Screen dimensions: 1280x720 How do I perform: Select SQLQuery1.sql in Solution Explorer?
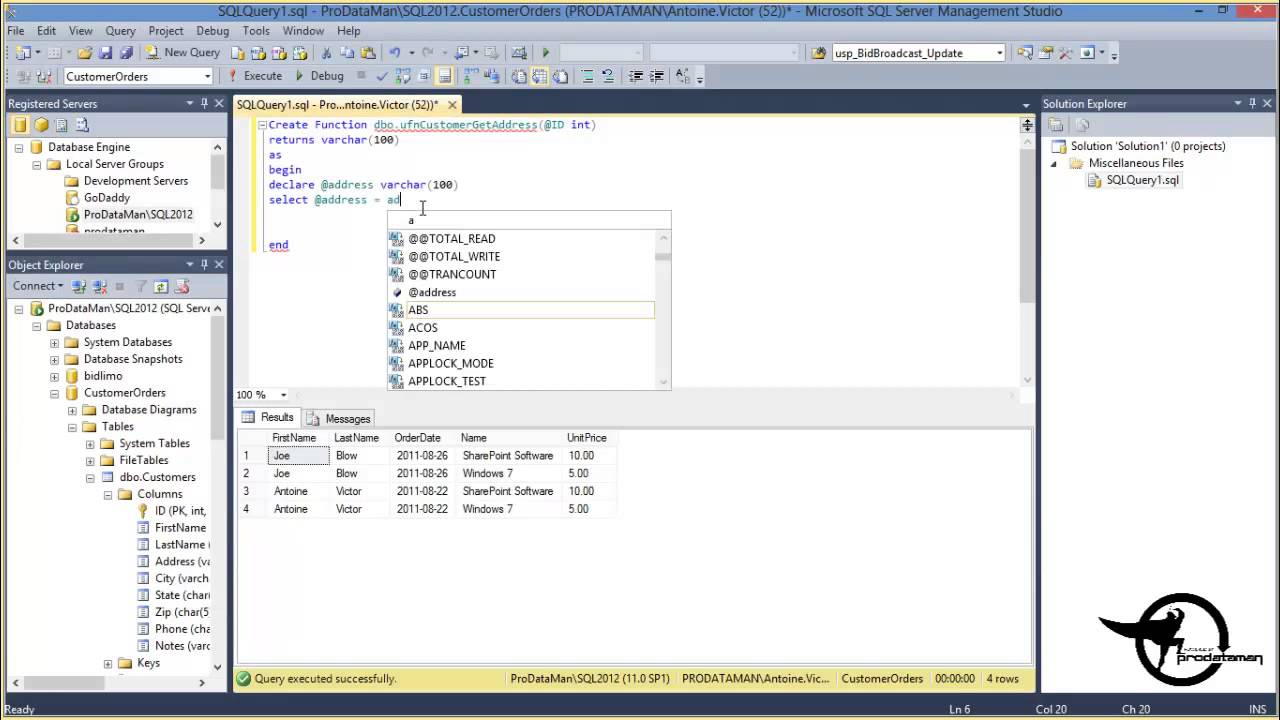pos(1142,180)
